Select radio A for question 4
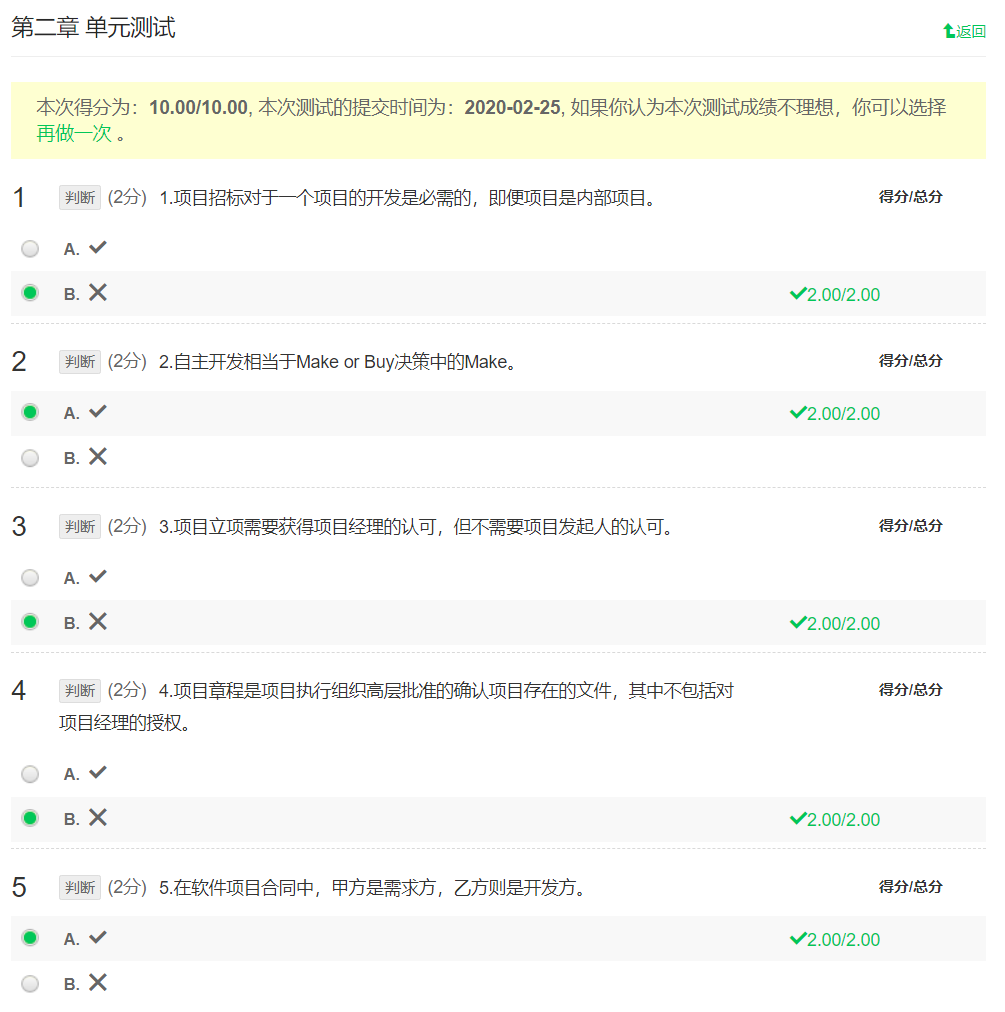The width and height of the screenshot is (1005, 1012). click(30, 774)
